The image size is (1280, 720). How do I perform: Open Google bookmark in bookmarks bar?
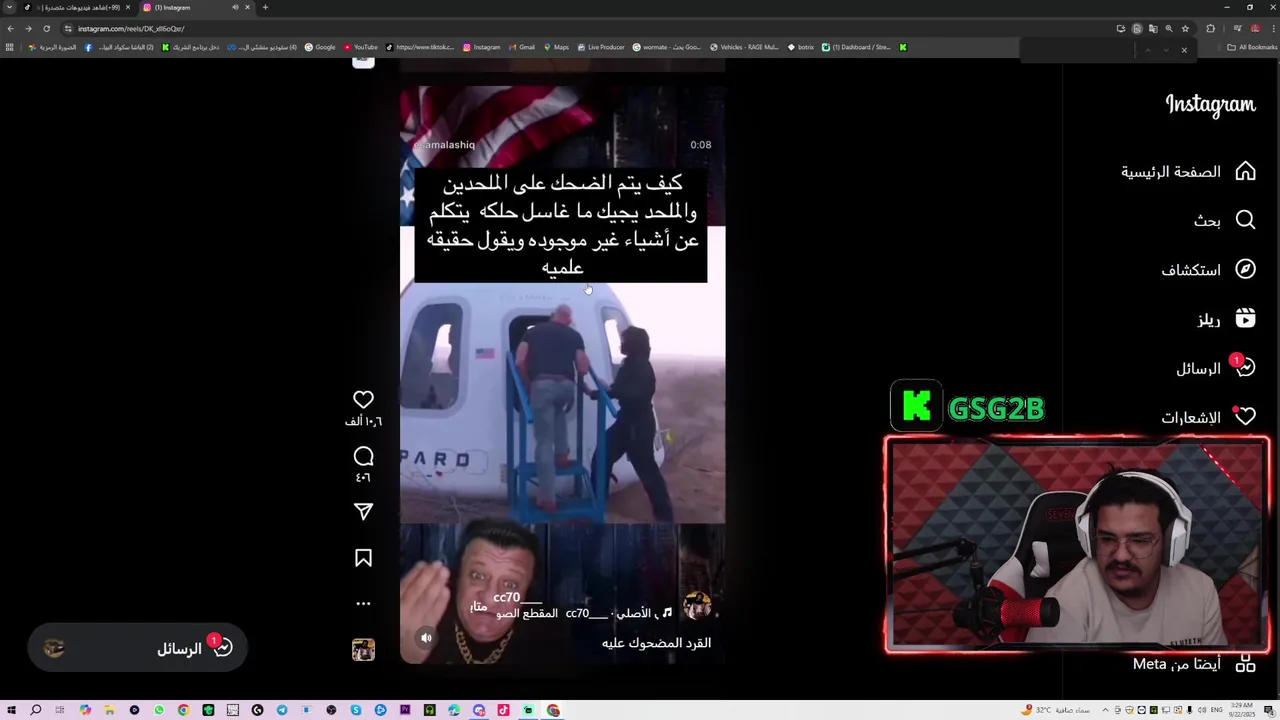320,47
